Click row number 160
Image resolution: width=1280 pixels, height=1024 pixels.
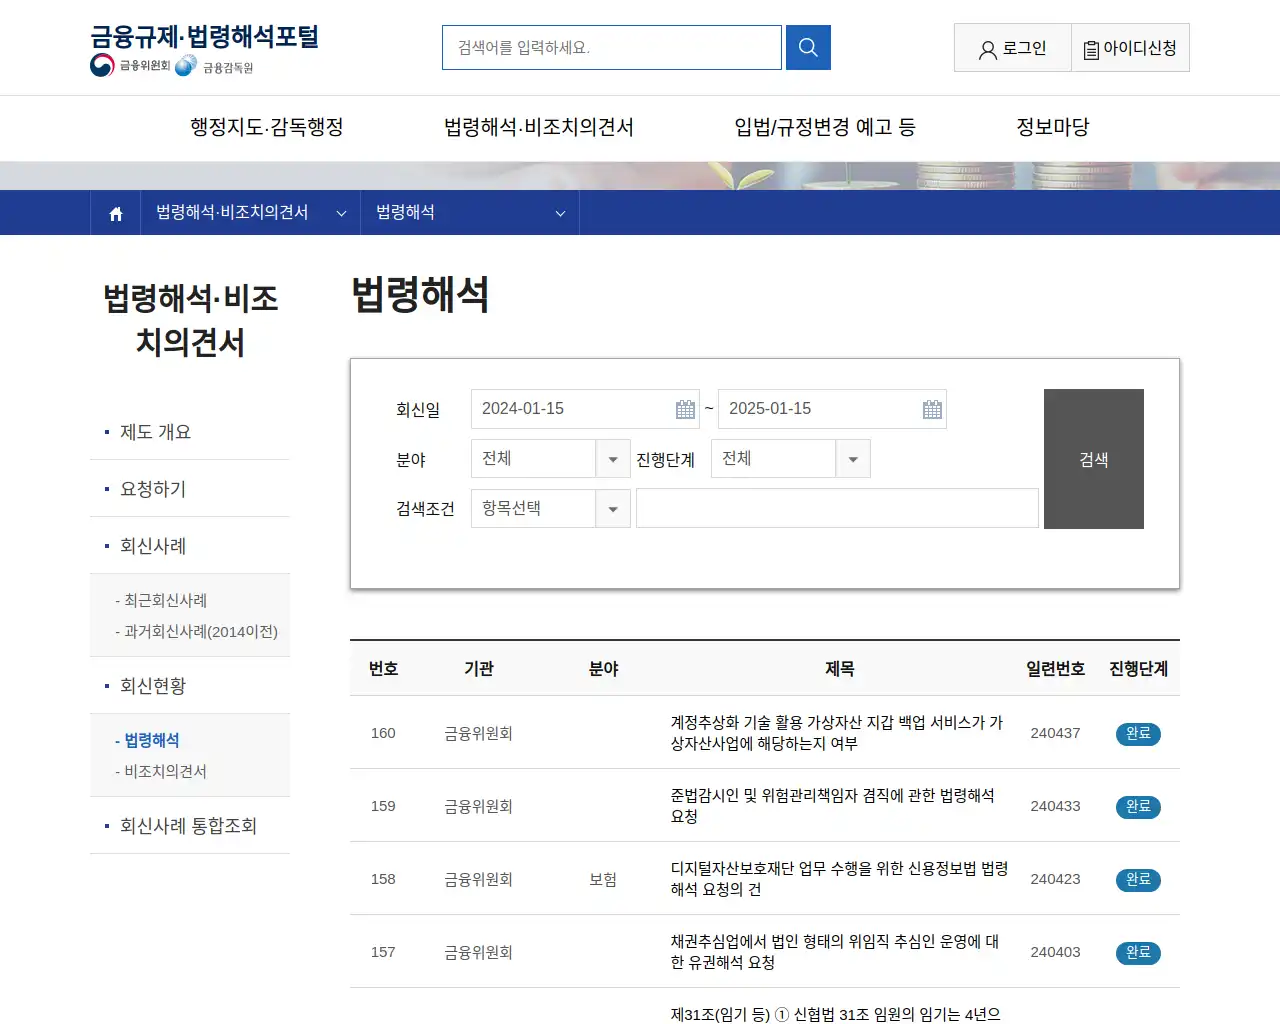coord(383,733)
